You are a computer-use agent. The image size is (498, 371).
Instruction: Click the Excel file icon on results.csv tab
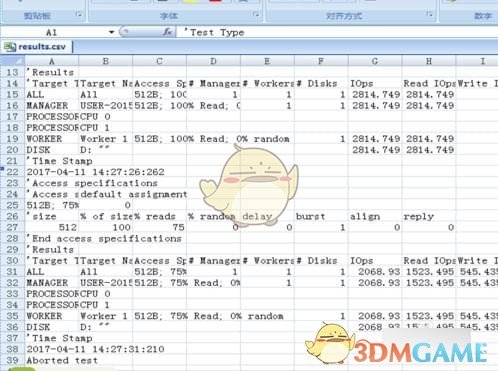(x=10, y=47)
